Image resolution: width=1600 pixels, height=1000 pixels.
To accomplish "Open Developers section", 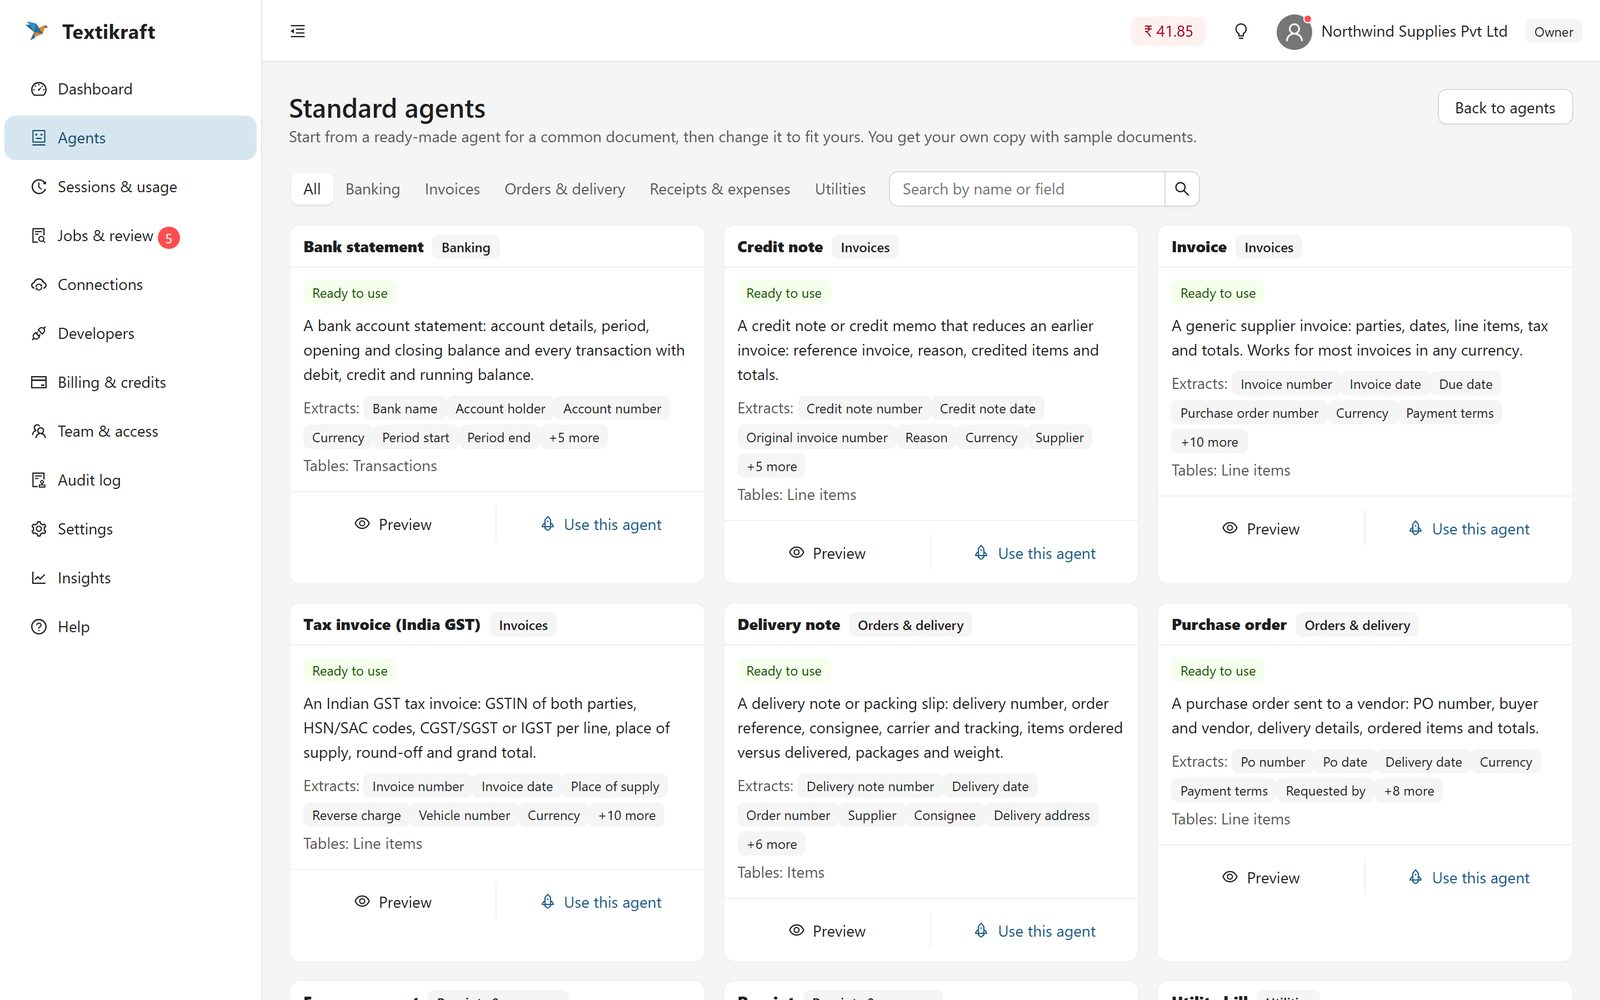I will tap(130, 334).
